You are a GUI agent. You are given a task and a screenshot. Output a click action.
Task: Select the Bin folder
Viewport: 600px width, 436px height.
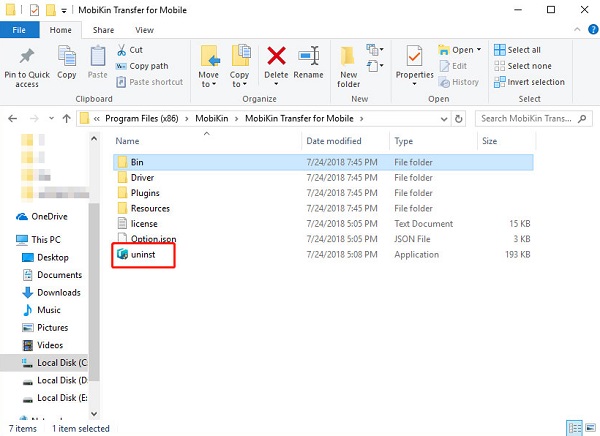coord(323,162)
